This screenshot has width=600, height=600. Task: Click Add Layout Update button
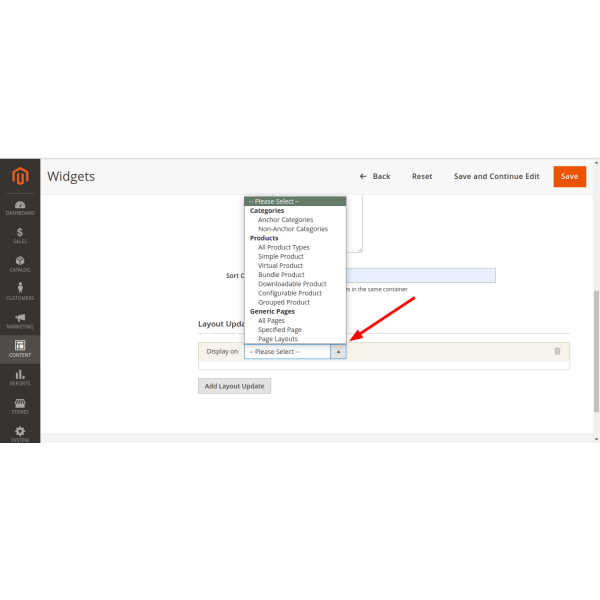click(x=234, y=386)
